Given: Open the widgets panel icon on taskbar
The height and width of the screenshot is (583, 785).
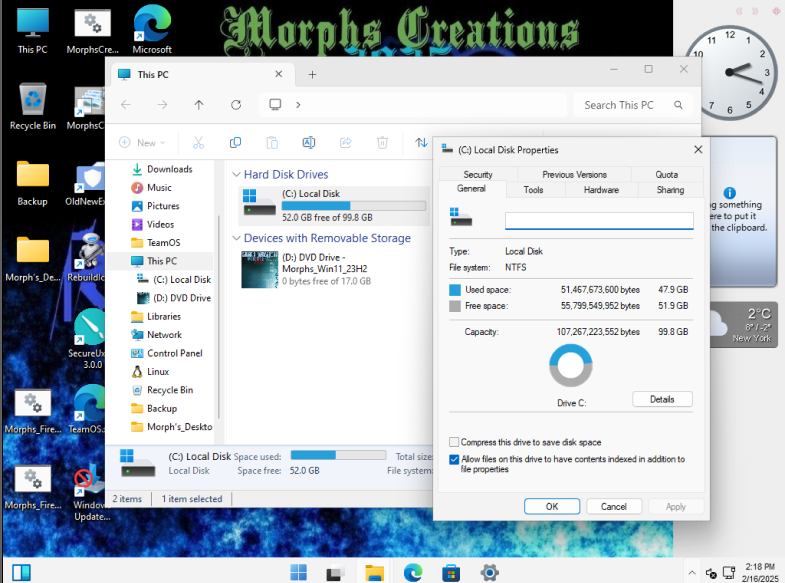Looking at the screenshot, I should [22, 572].
